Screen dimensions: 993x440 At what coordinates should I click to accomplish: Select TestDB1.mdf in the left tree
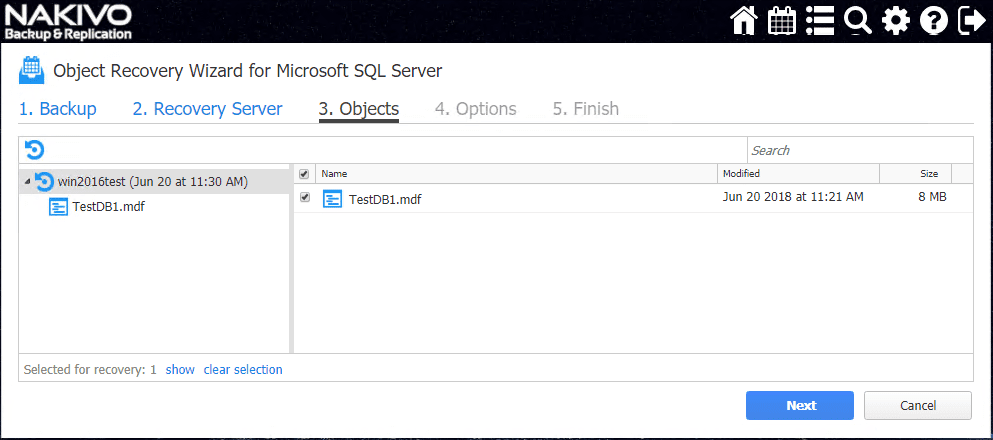click(x=109, y=207)
